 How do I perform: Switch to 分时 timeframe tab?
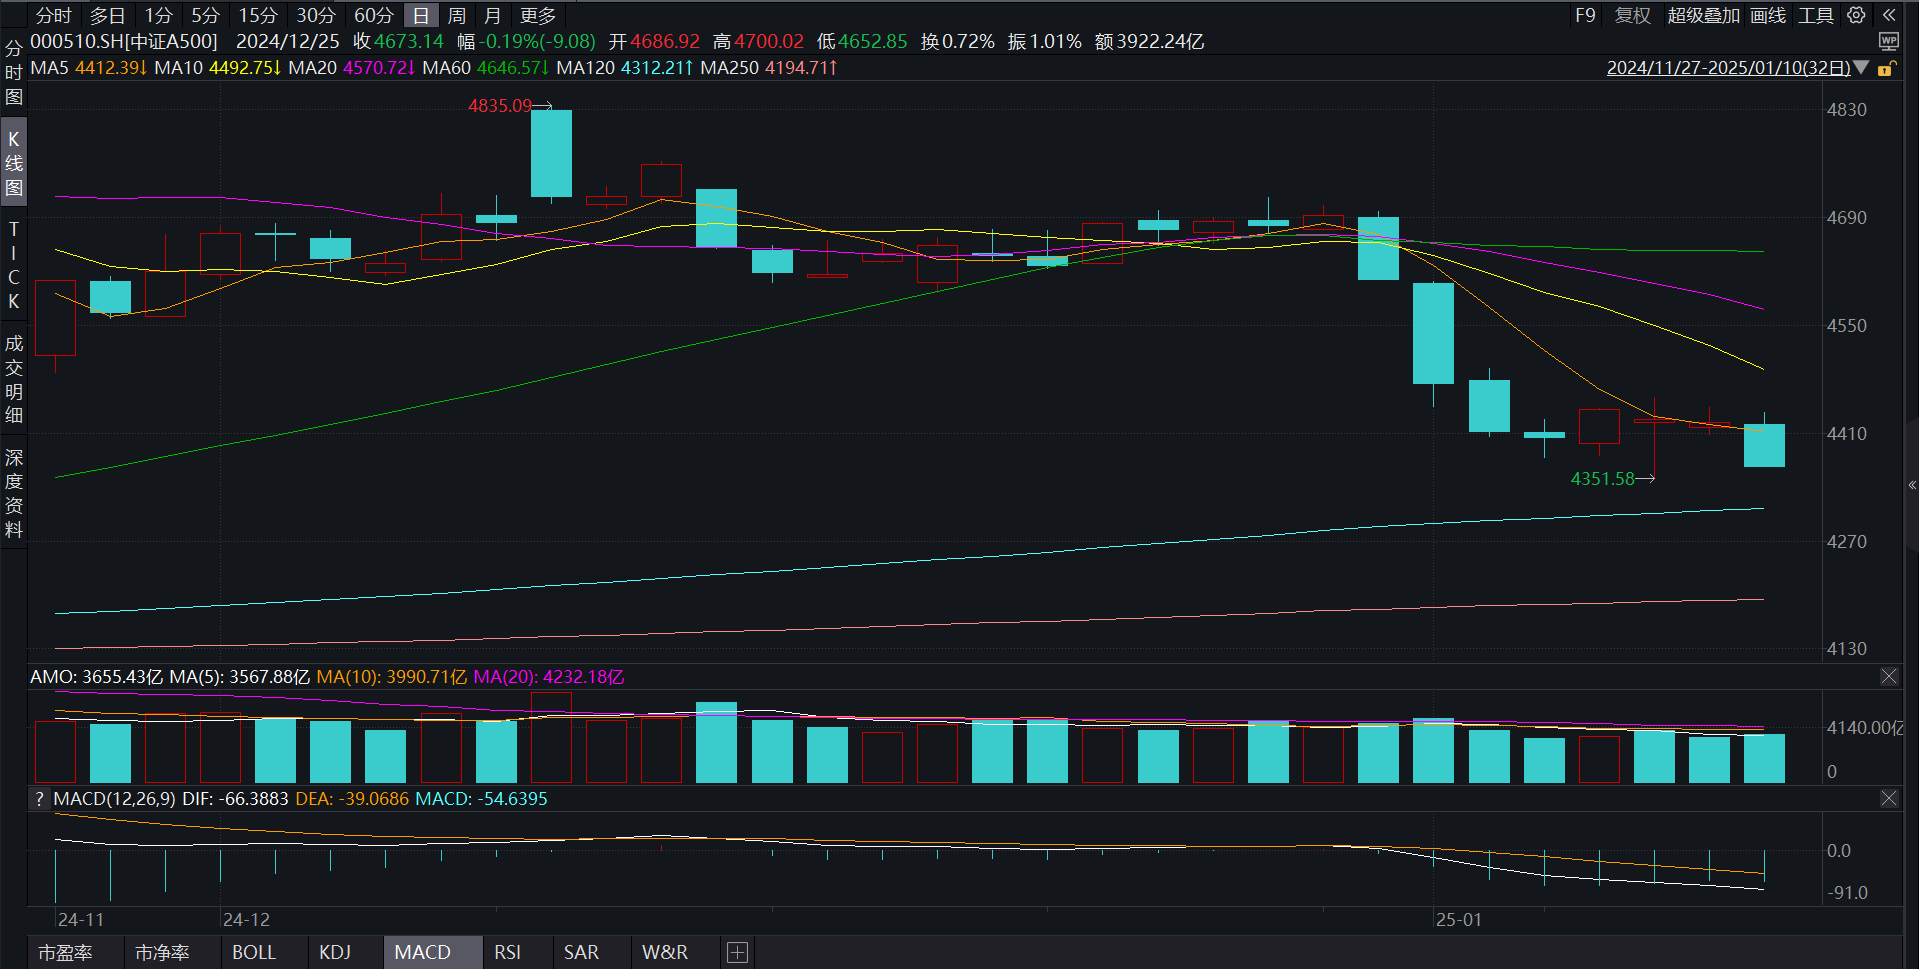click(x=54, y=15)
